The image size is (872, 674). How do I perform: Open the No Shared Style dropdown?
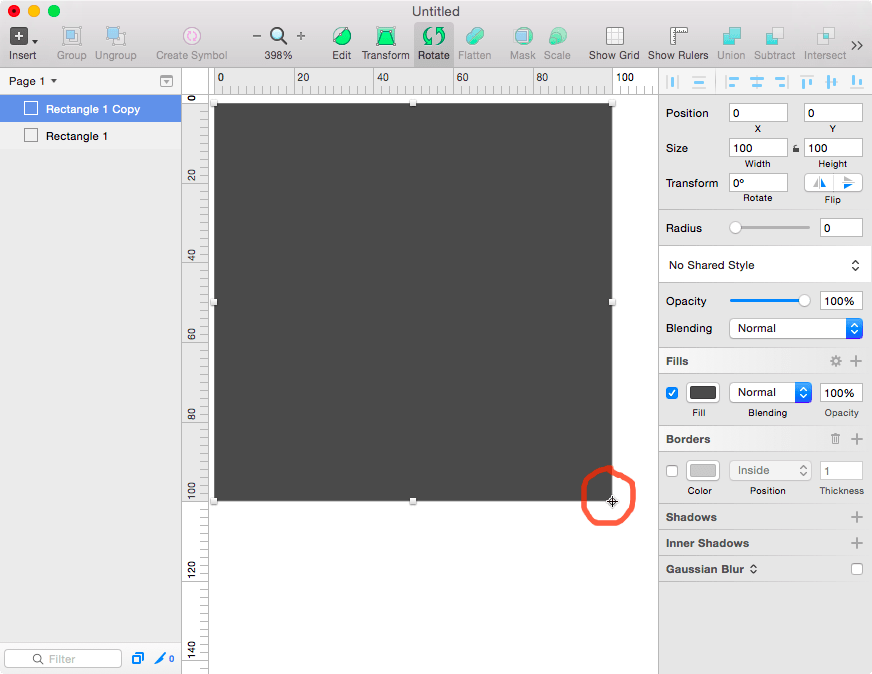pos(764,265)
